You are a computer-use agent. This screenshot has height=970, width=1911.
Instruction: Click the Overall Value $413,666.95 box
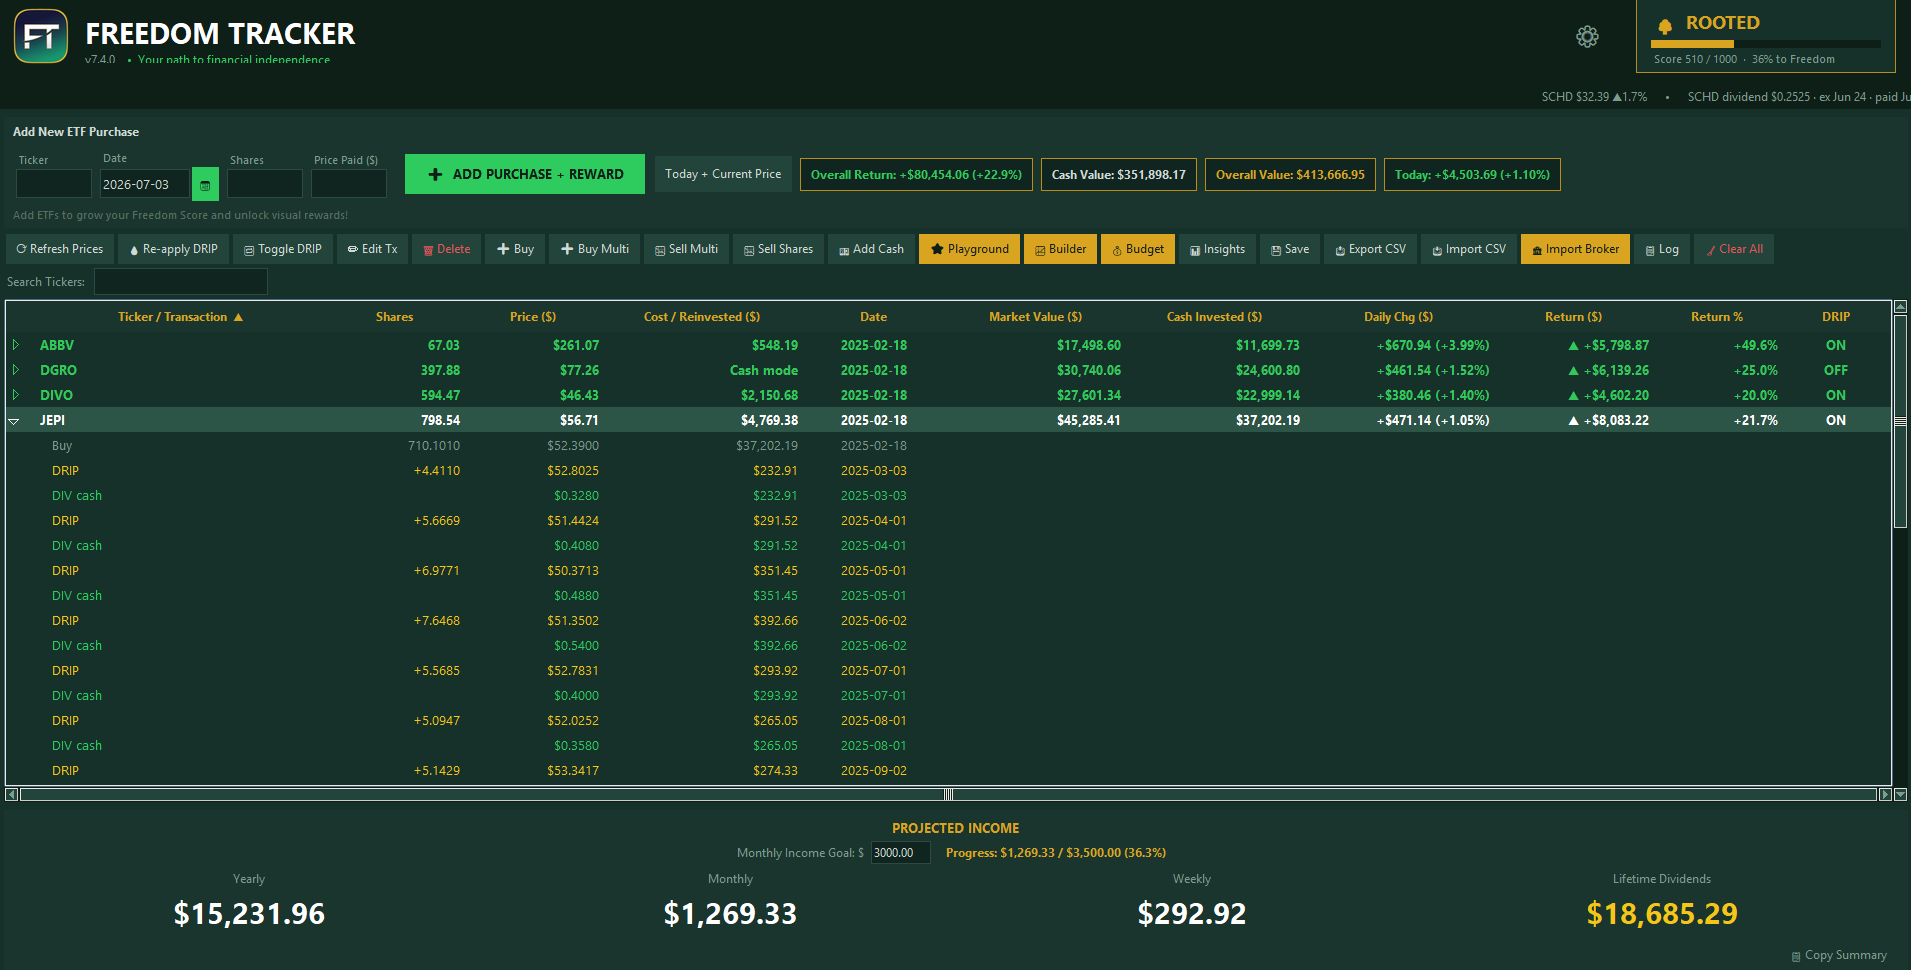click(1290, 174)
